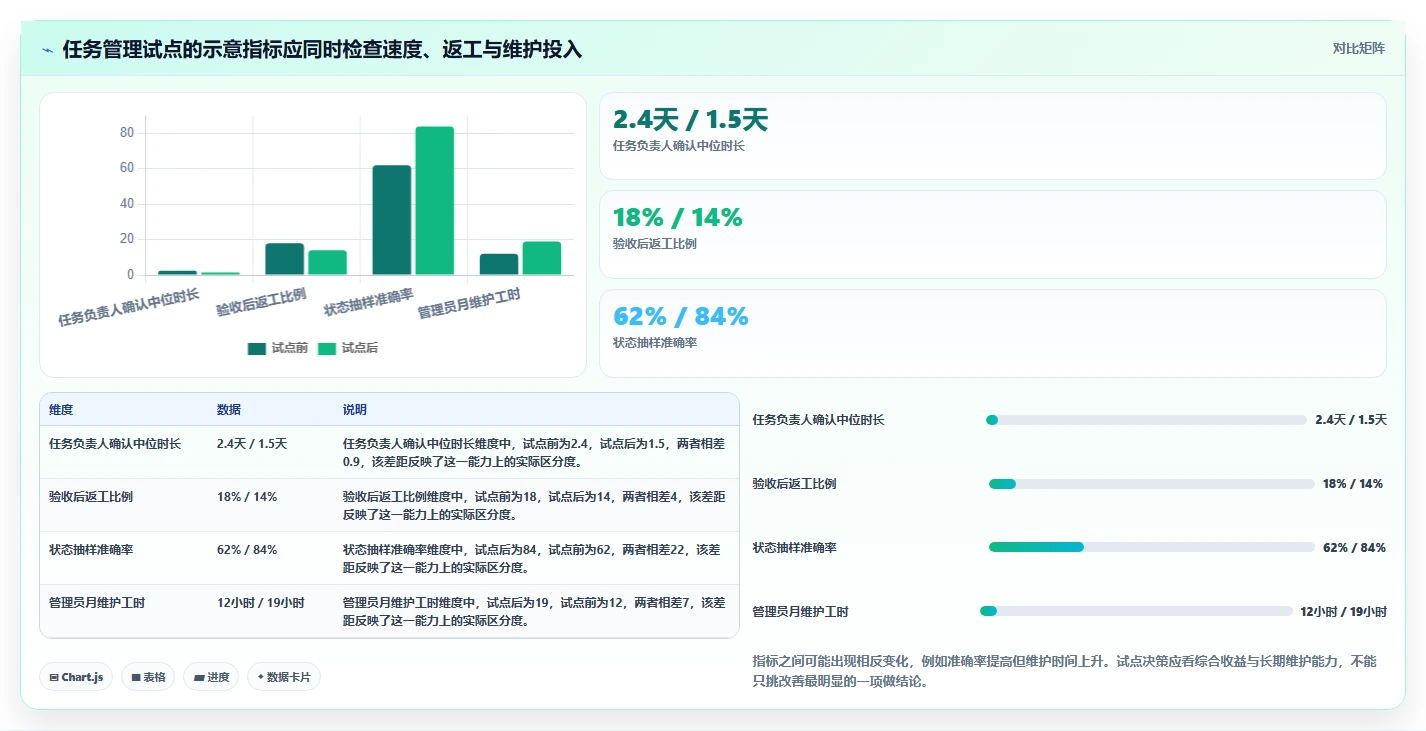The height and width of the screenshot is (731, 1426).
Task: Click table cell 2.4天 / 1.5天
Action: point(252,444)
